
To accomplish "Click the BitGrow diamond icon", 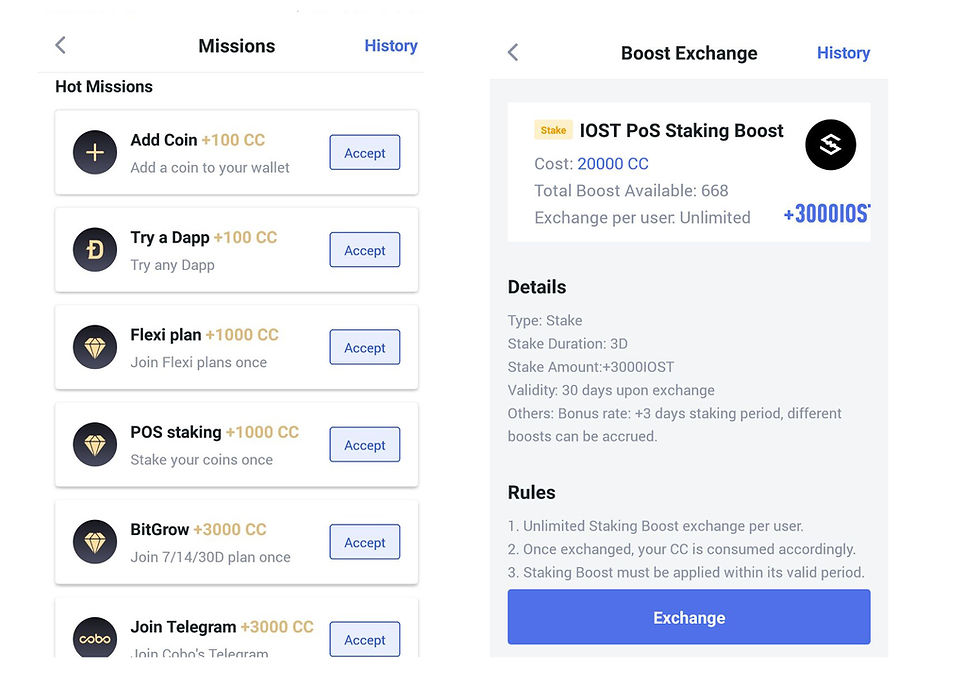I will click(95, 542).
